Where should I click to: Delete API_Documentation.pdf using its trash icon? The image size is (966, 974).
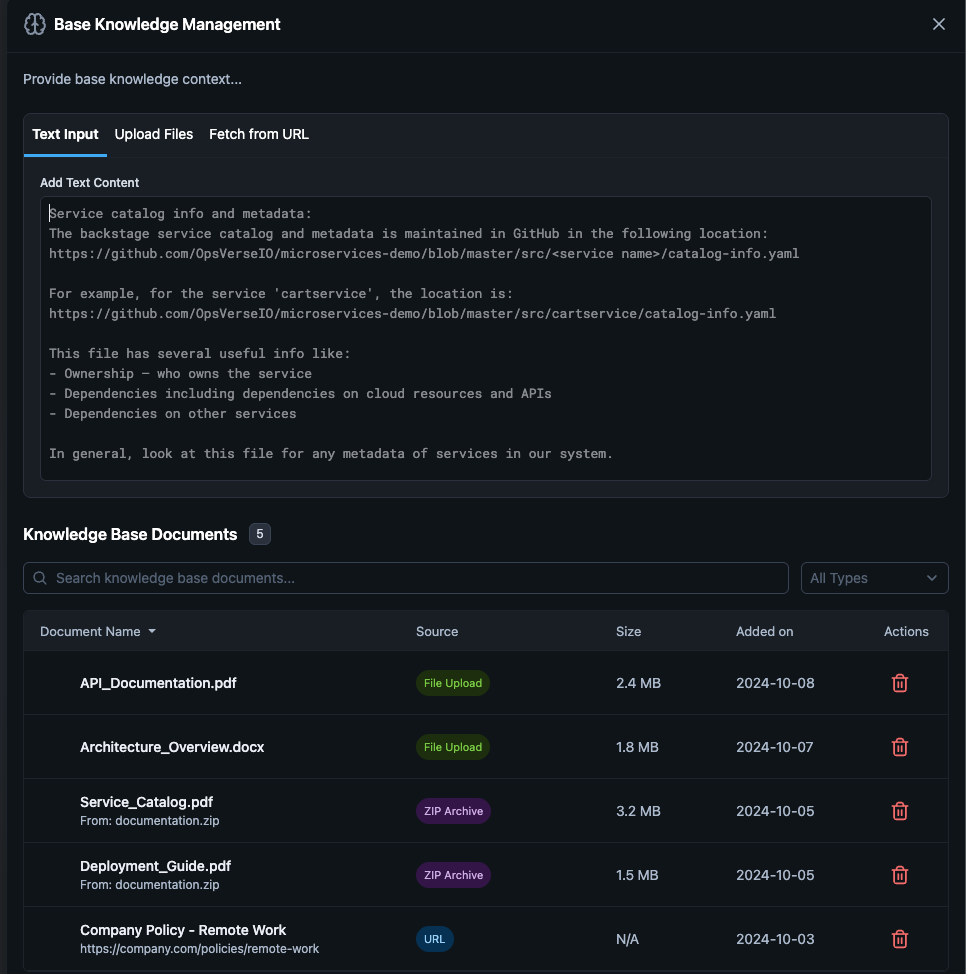pyautogui.click(x=899, y=683)
